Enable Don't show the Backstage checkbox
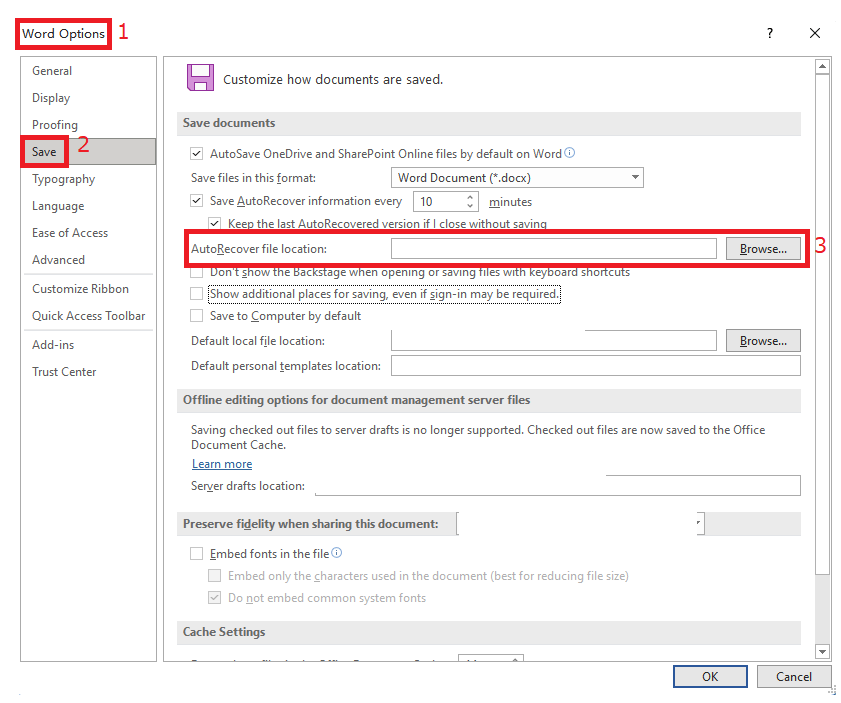The image size is (841, 703). click(x=196, y=272)
